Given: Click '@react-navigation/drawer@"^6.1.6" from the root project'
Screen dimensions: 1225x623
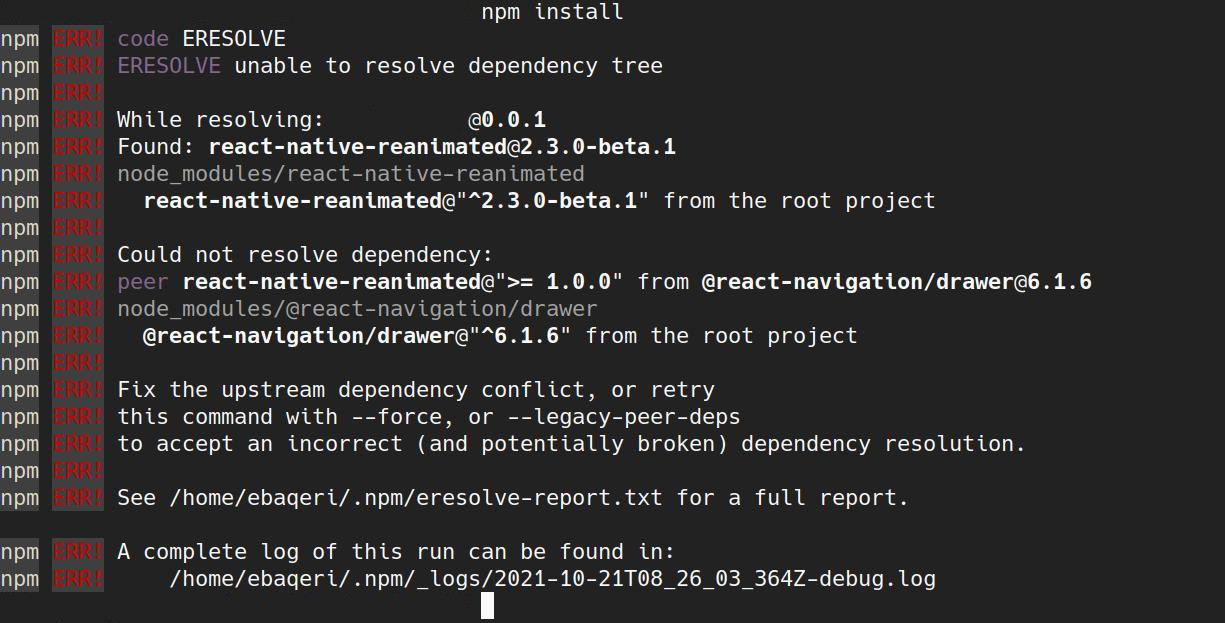Looking at the screenshot, I should click(500, 336).
